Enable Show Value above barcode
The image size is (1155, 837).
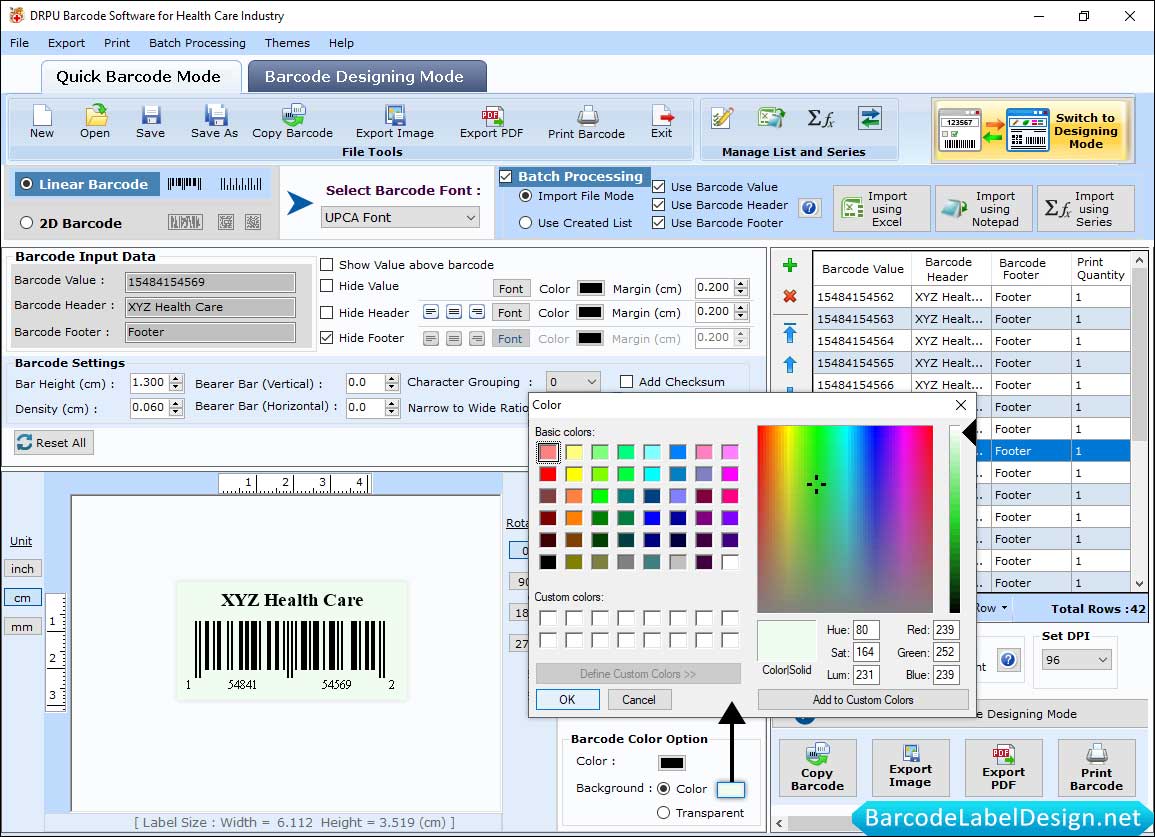(x=326, y=265)
